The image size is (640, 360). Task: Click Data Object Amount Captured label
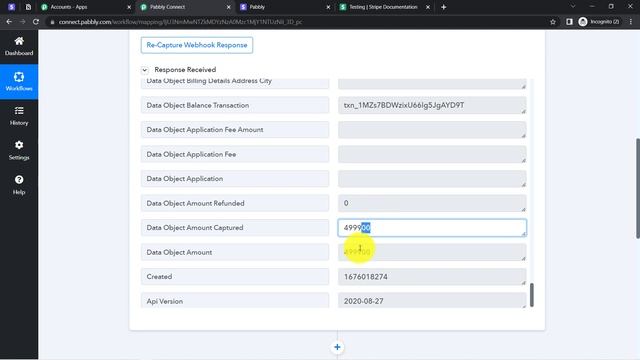click(x=195, y=228)
